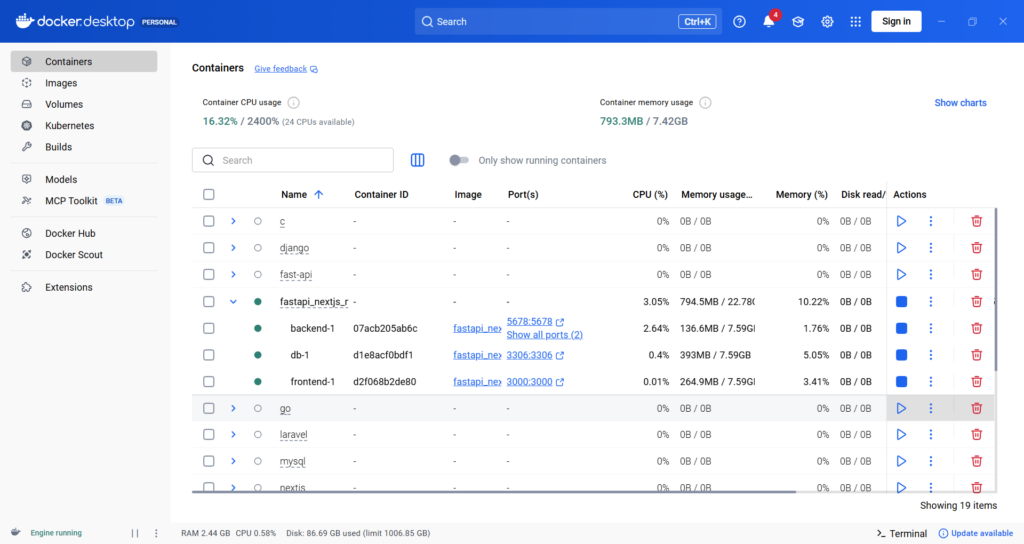This screenshot has height=544, width=1024.
Task: Show CPU usage info tooltip icon
Action: point(294,103)
